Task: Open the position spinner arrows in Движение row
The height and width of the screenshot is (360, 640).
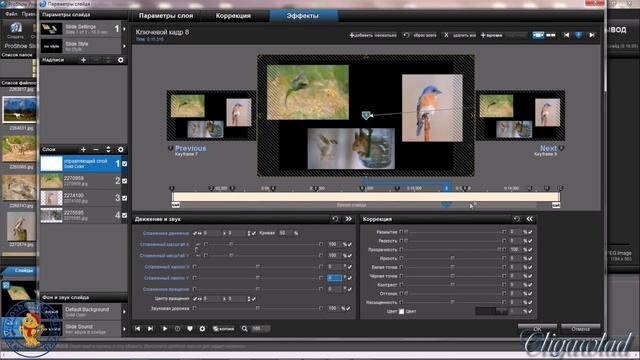Action: click(x=249, y=233)
